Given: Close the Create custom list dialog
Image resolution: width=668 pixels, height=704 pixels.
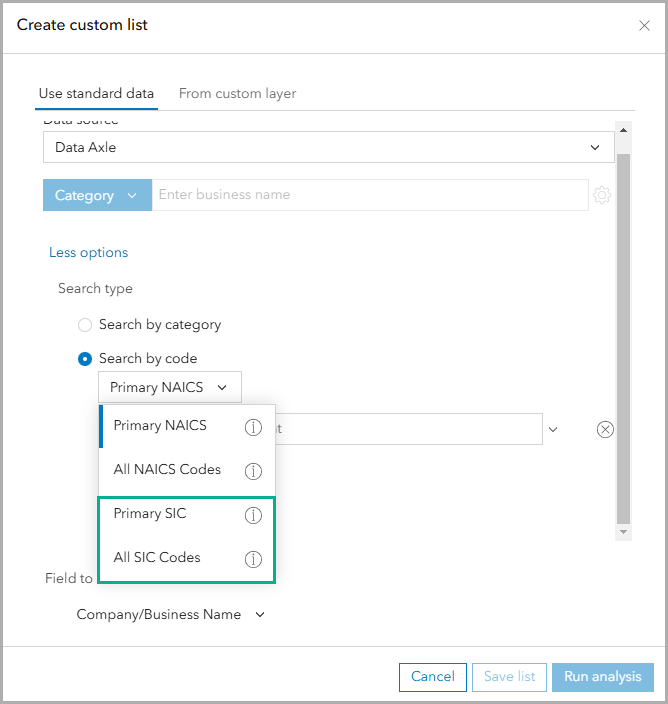Looking at the screenshot, I should 644,26.
